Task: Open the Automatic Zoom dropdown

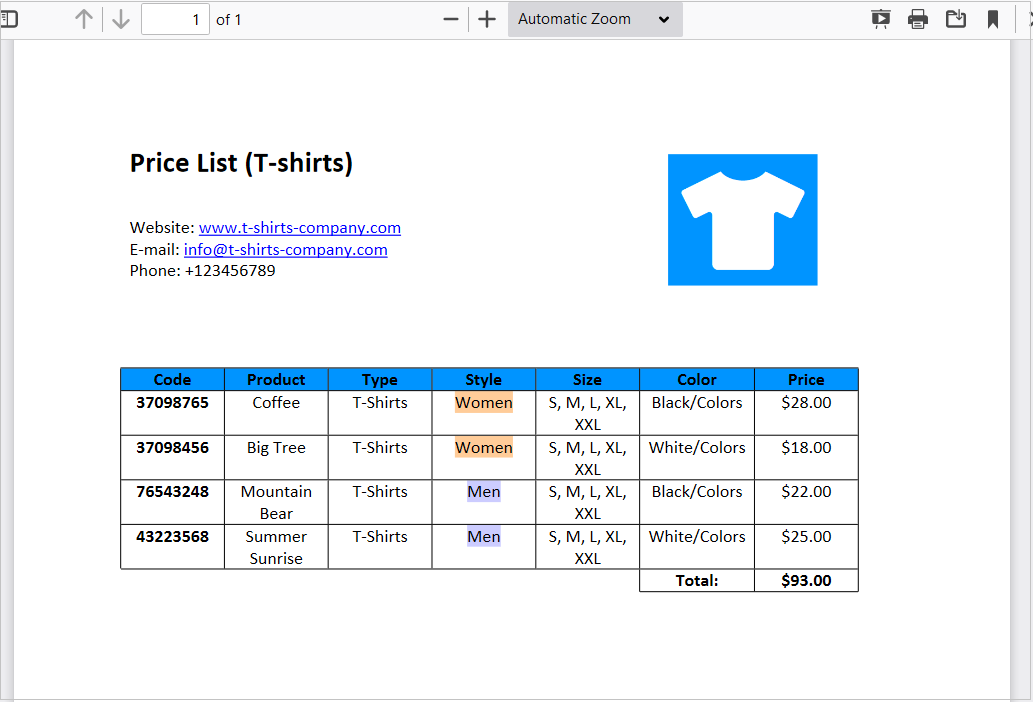Action: (595, 19)
